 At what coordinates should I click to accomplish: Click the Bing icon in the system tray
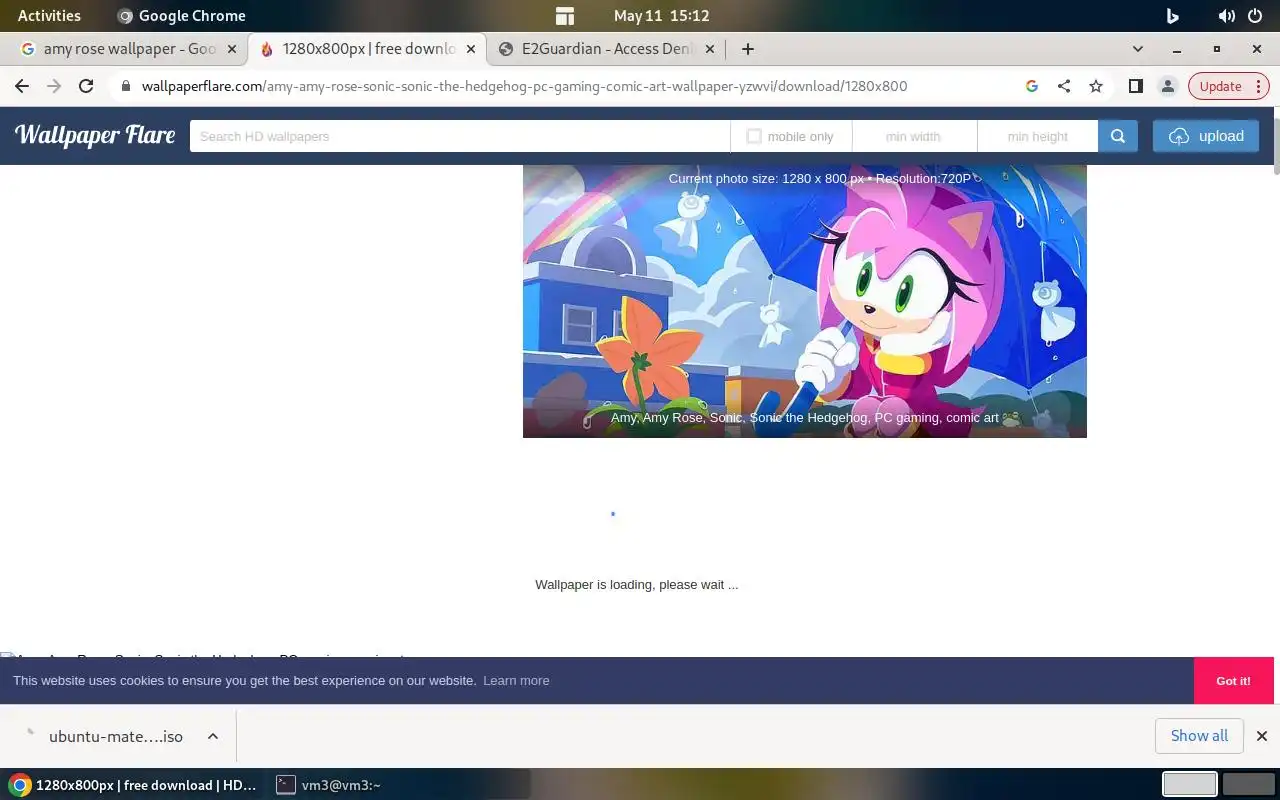[1173, 15]
